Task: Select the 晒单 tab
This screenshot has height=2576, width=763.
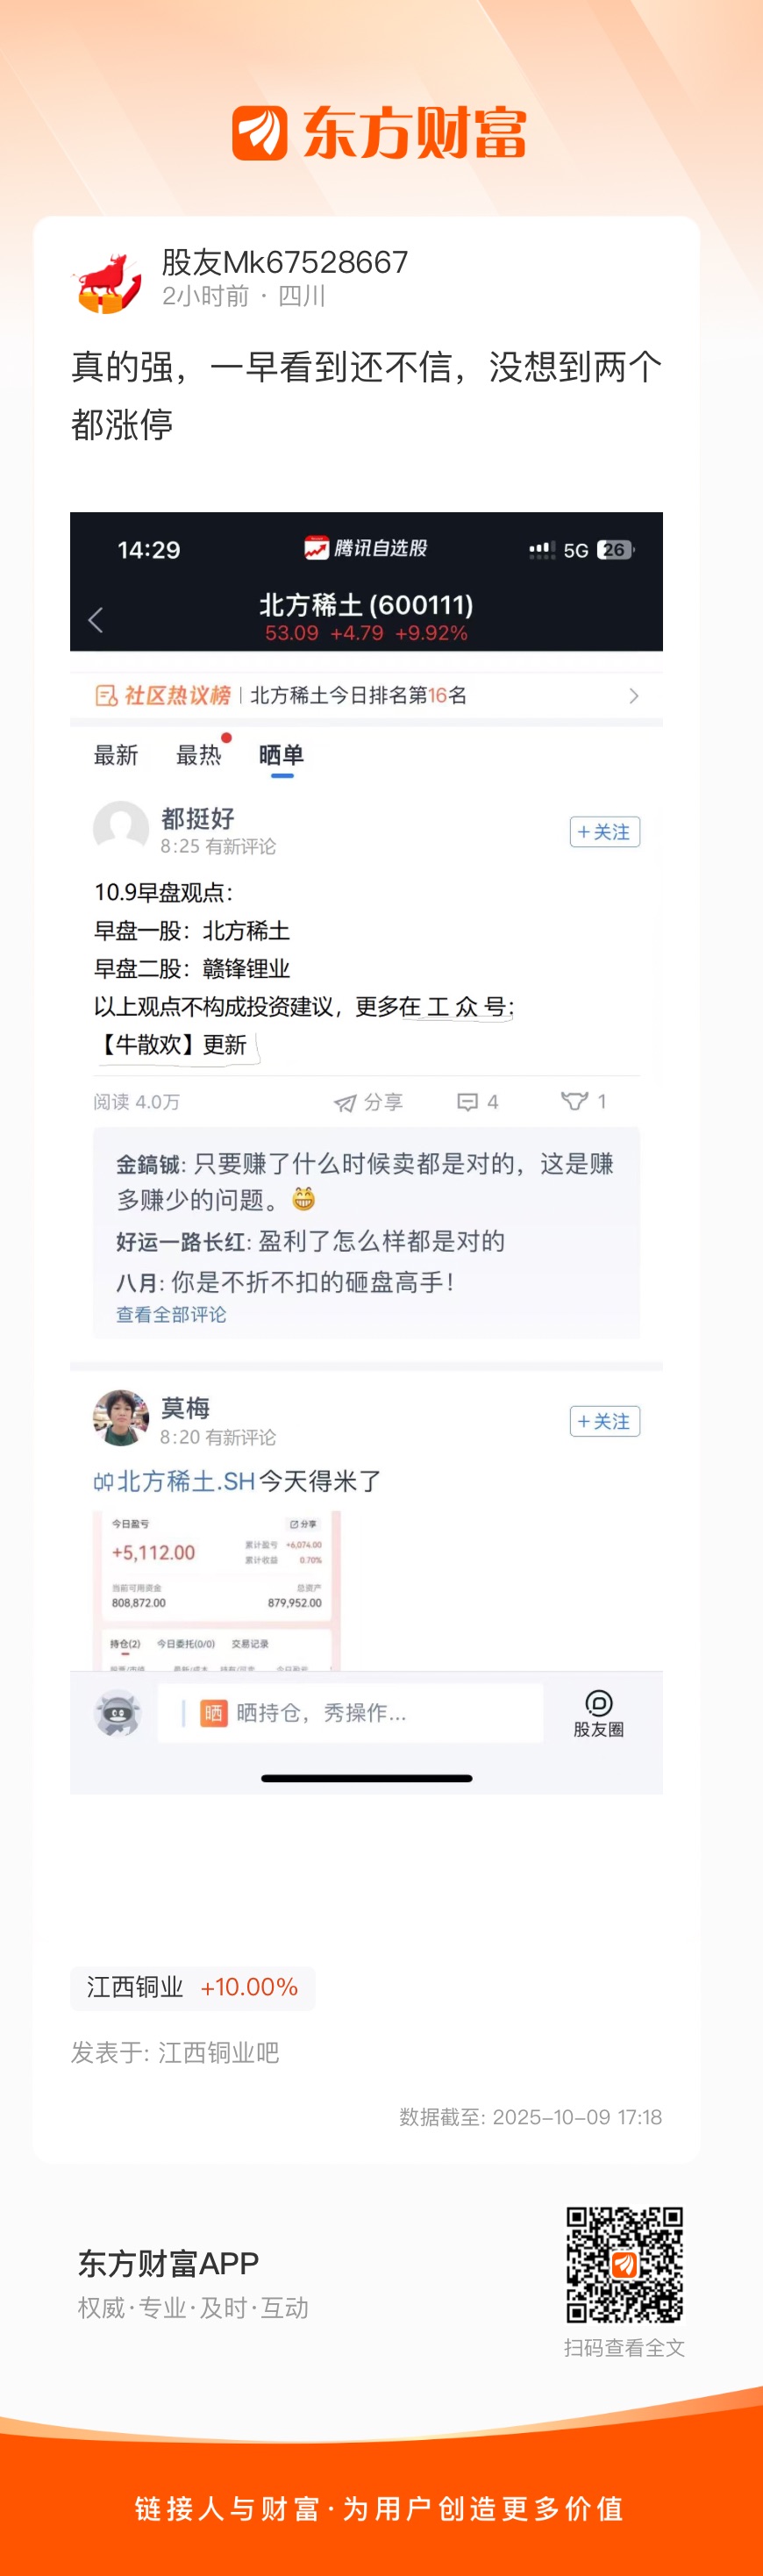Action: 281,755
